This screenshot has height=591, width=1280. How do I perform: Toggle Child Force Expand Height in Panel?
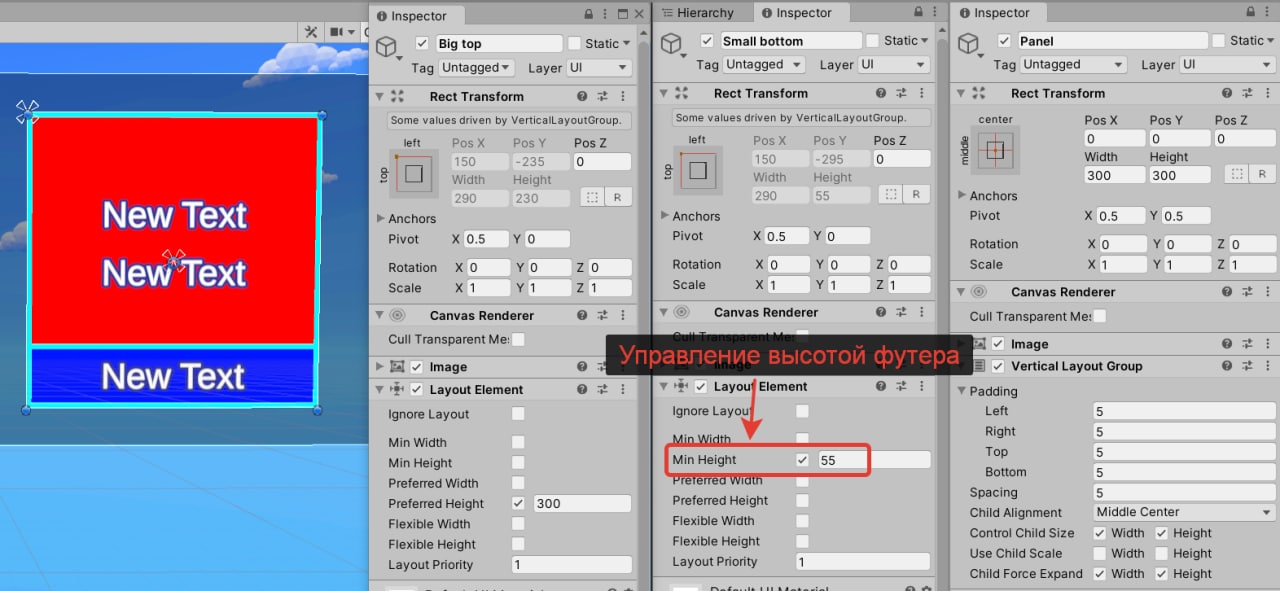1162,574
